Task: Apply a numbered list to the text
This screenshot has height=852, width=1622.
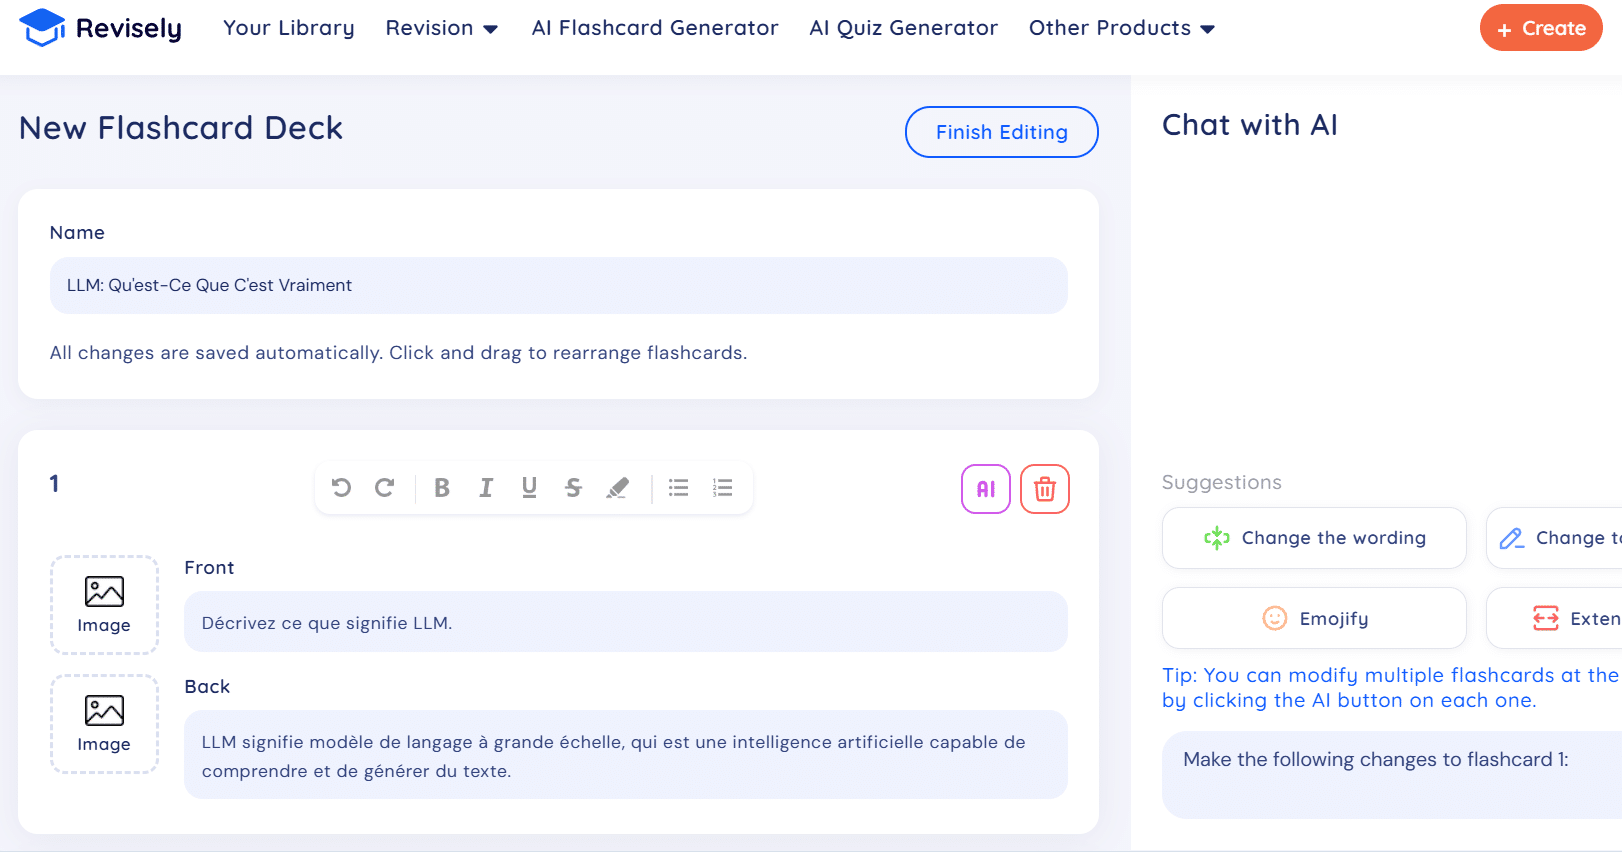Action: click(x=722, y=488)
